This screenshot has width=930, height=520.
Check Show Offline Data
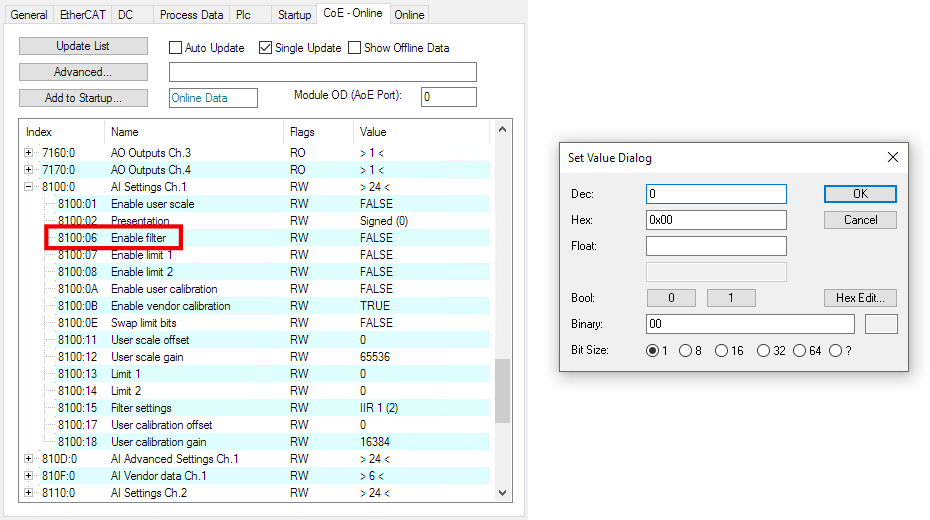(x=354, y=47)
